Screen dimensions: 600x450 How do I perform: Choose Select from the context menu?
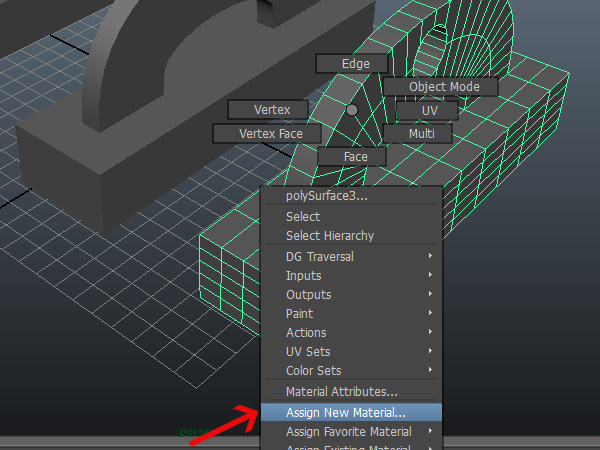pos(351,217)
